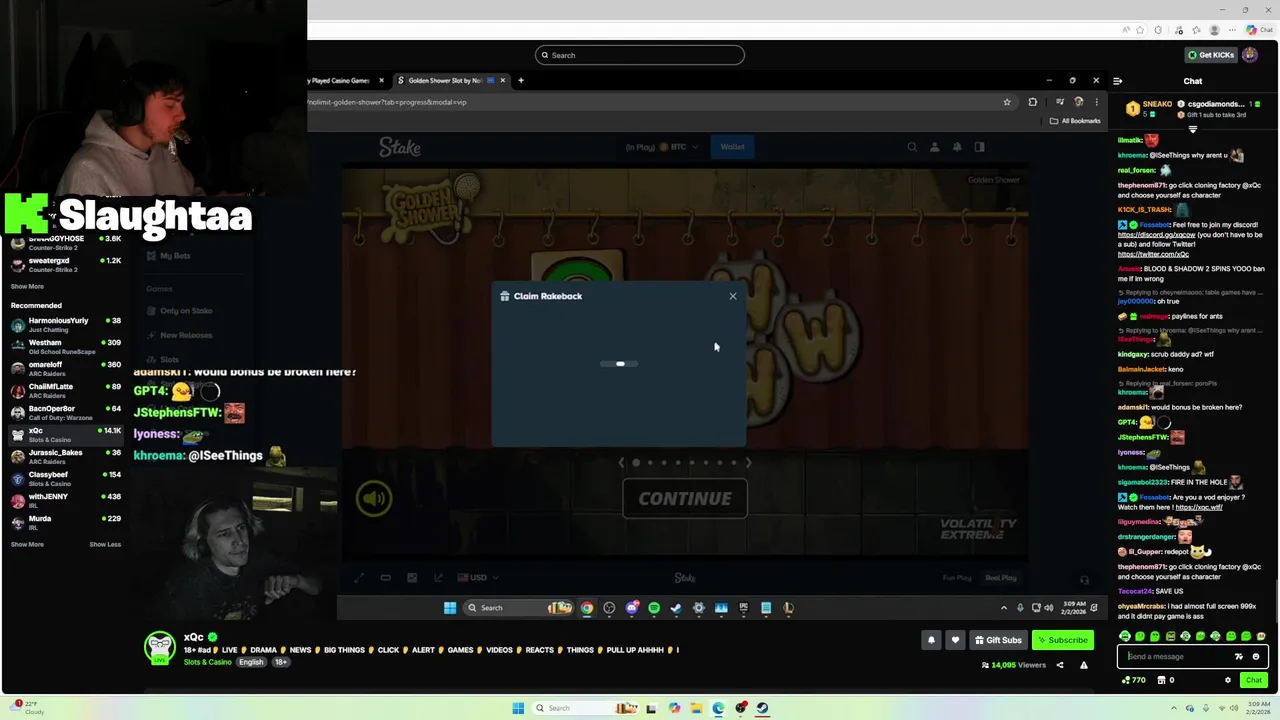Screen dimensions: 1280x720
Task: Open the All Bookmarks folder
Action: click(x=1075, y=121)
